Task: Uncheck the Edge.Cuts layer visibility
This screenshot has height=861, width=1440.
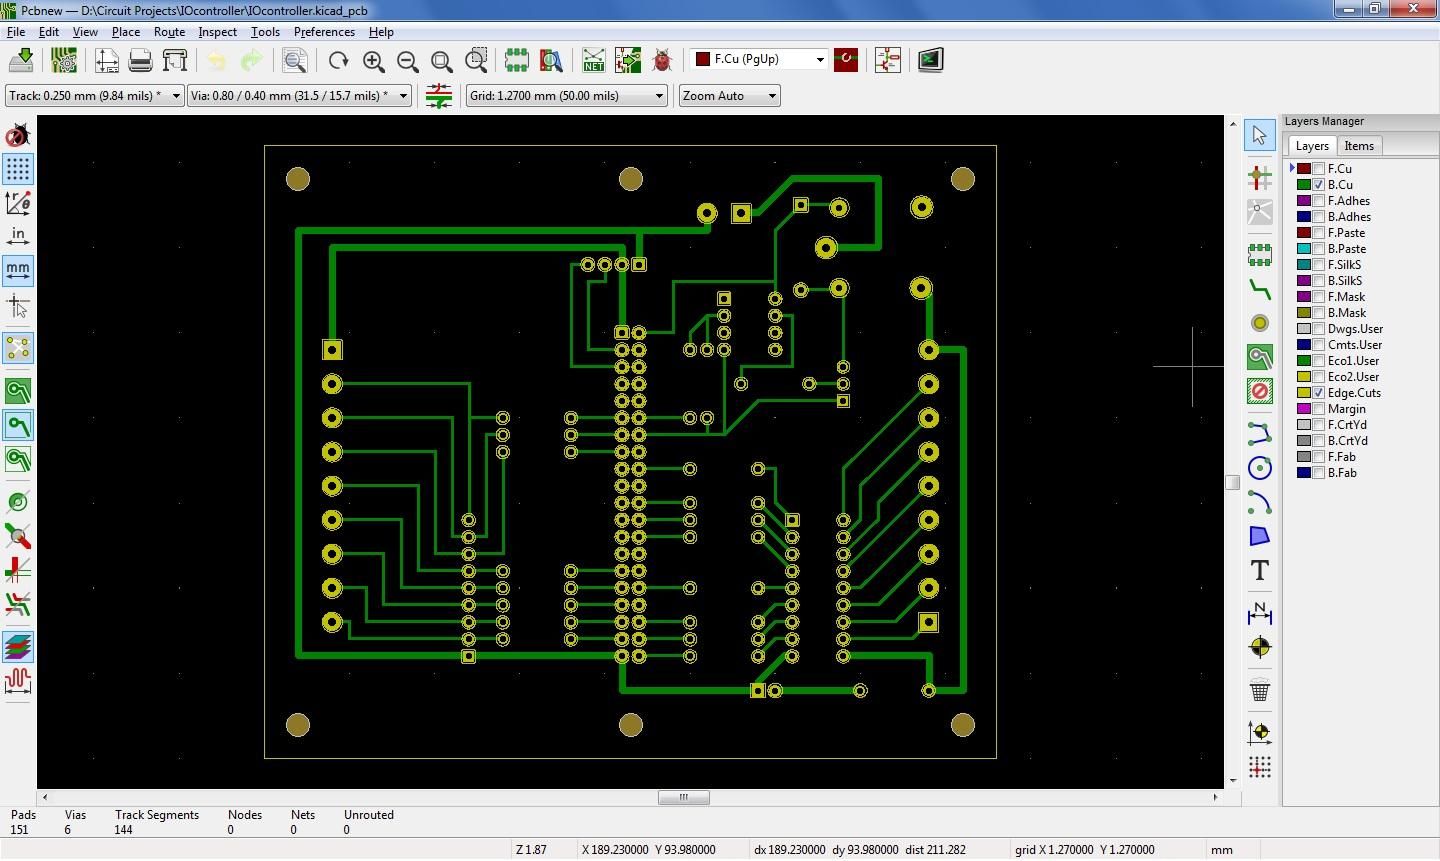Action: pyautogui.click(x=1317, y=392)
